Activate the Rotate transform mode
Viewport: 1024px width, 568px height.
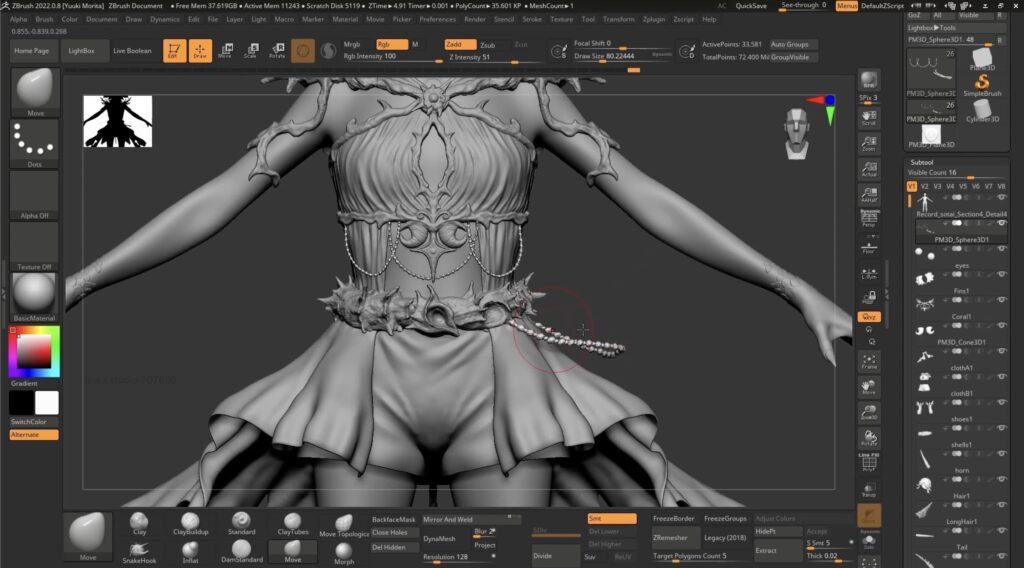pyautogui.click(x=276, y=50)
